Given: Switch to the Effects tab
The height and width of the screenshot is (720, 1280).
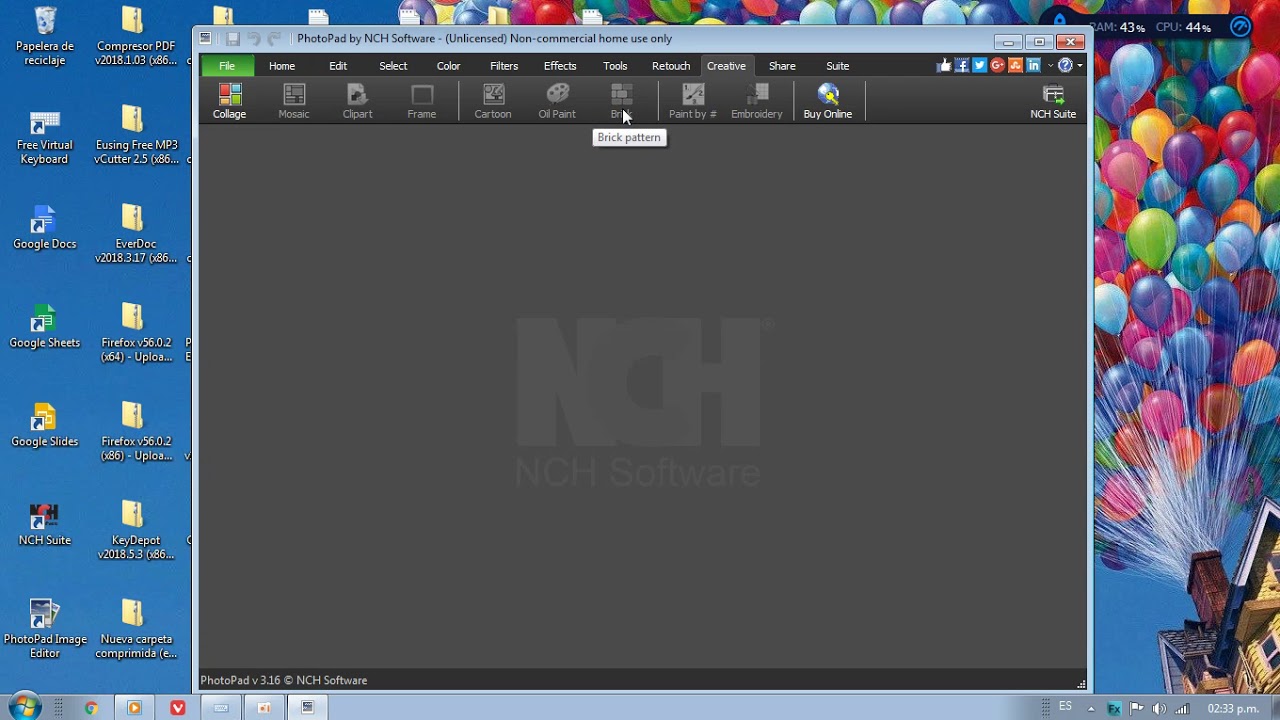Looking at the screenshot, I should pyautogui.click(x=560, y=66).
